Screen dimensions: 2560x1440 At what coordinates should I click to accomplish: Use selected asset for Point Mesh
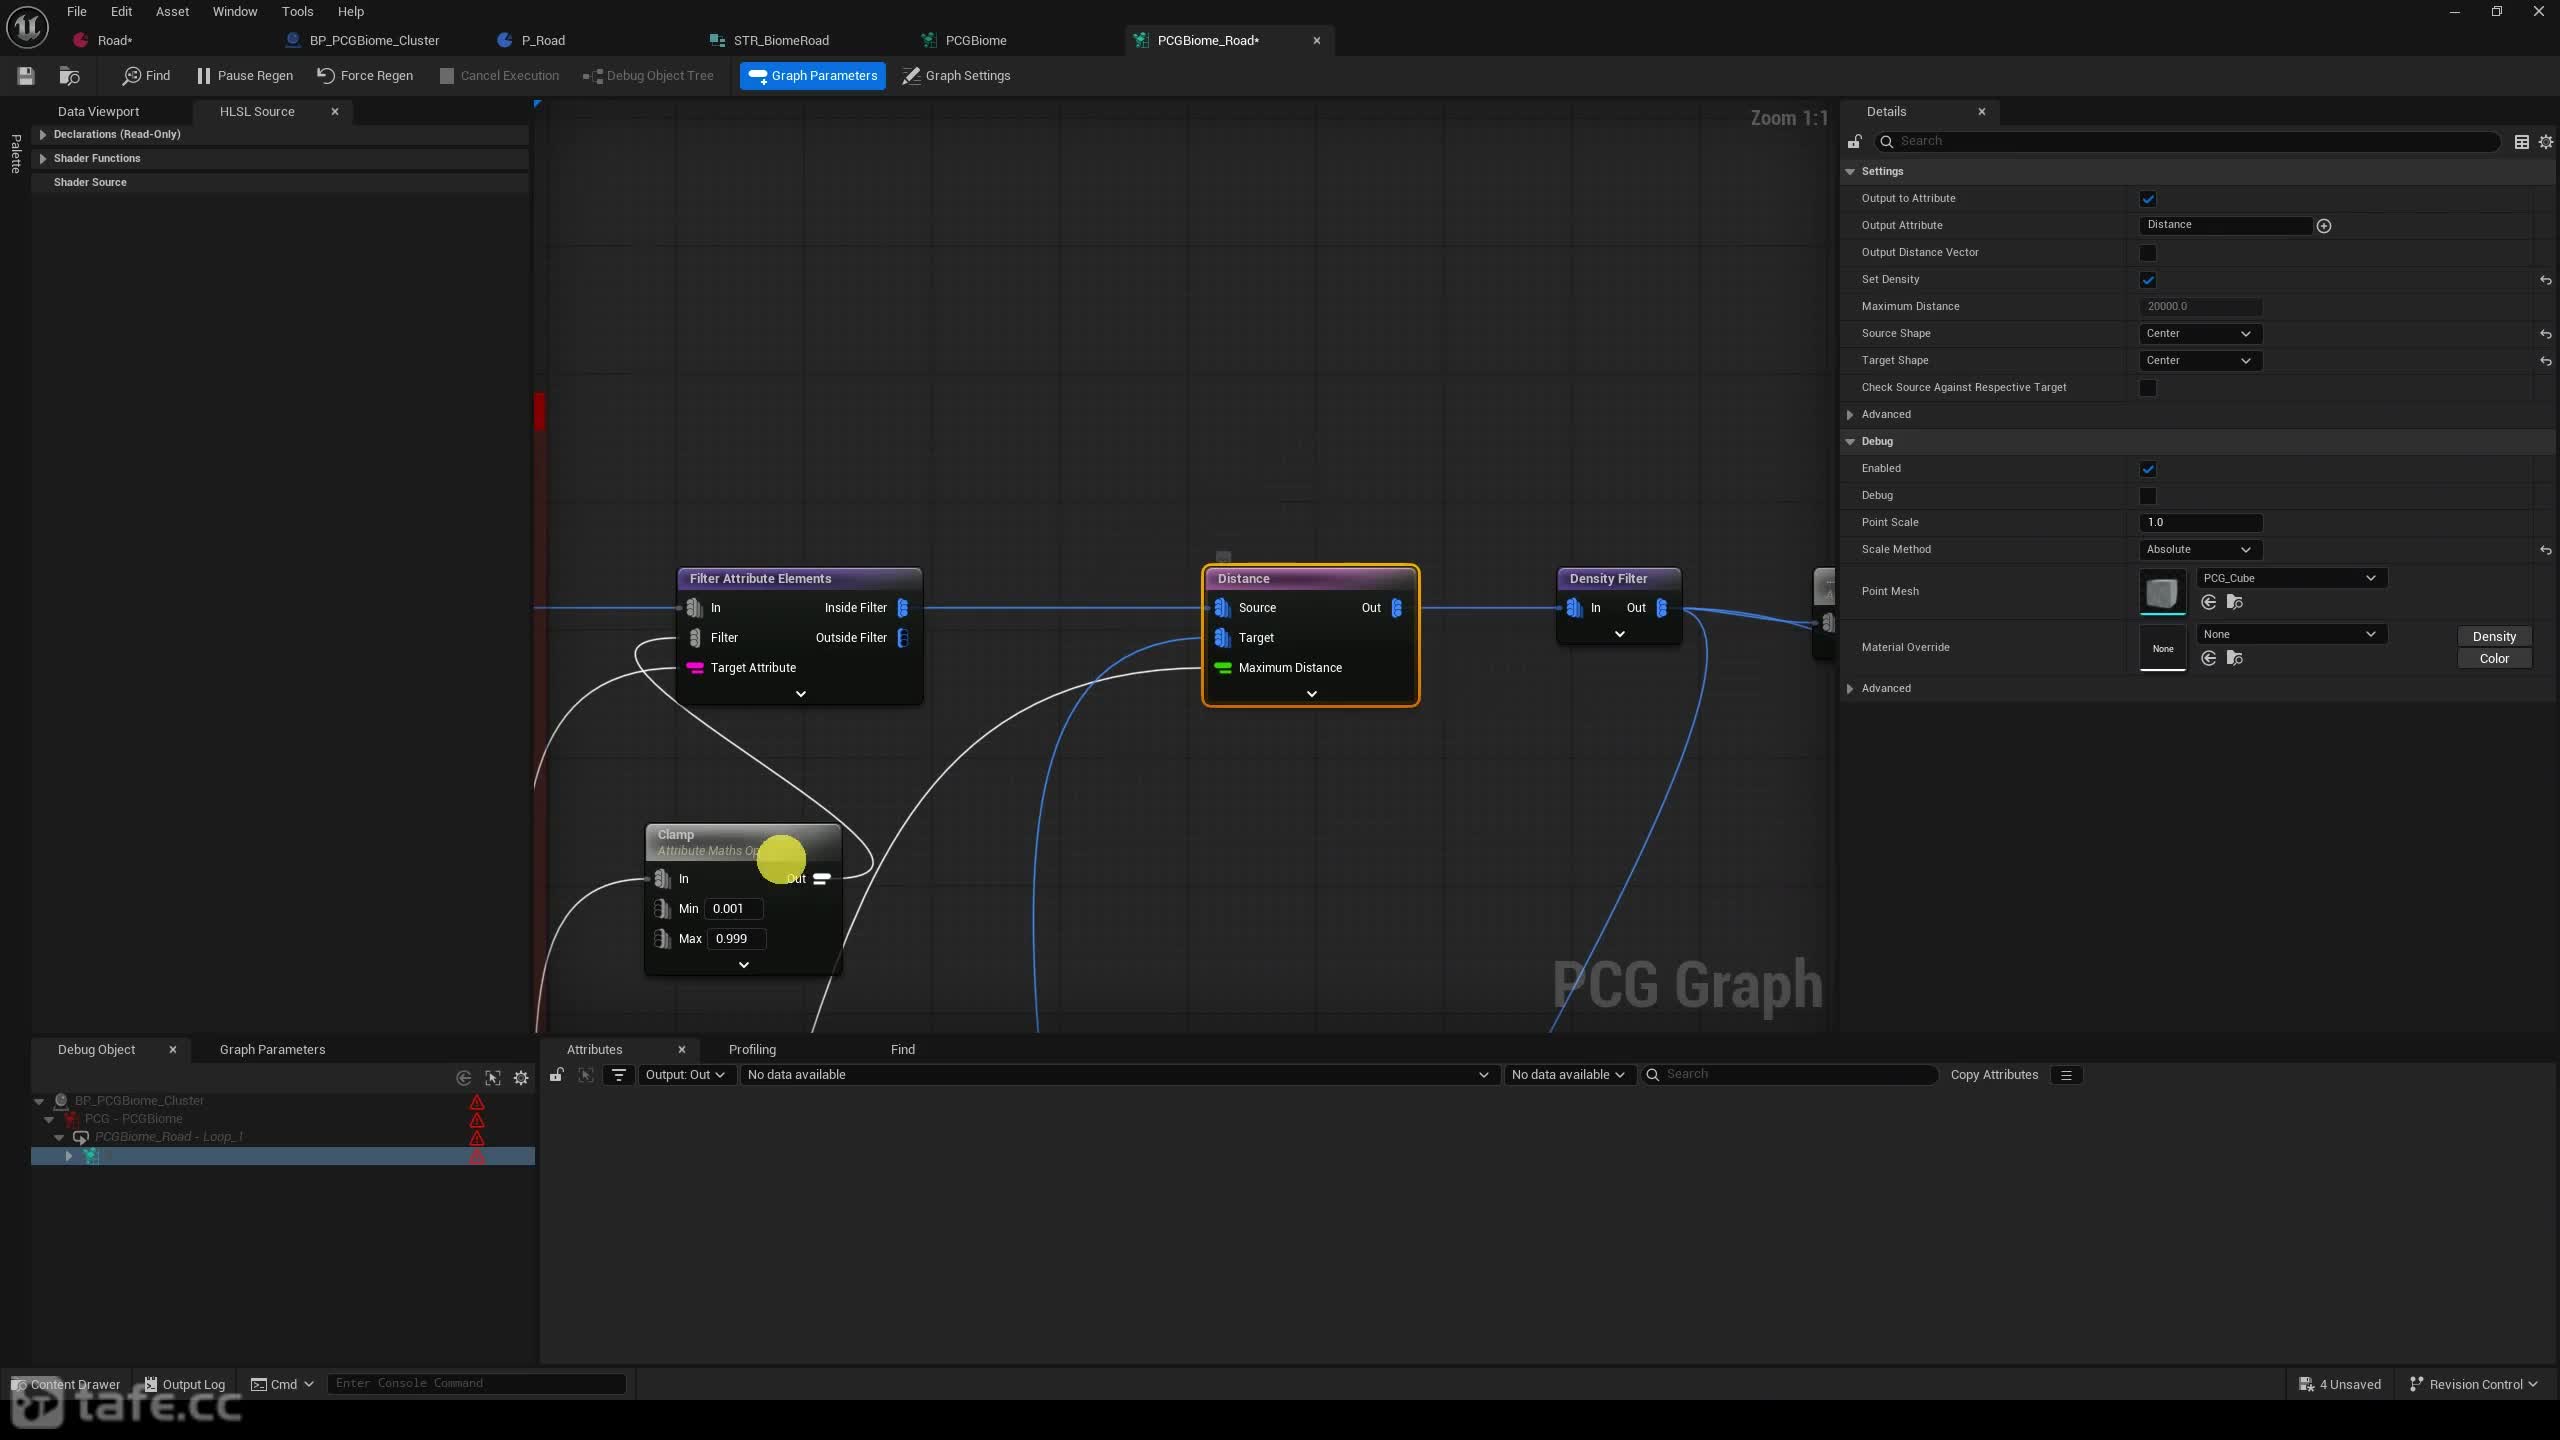[2209, 602]
